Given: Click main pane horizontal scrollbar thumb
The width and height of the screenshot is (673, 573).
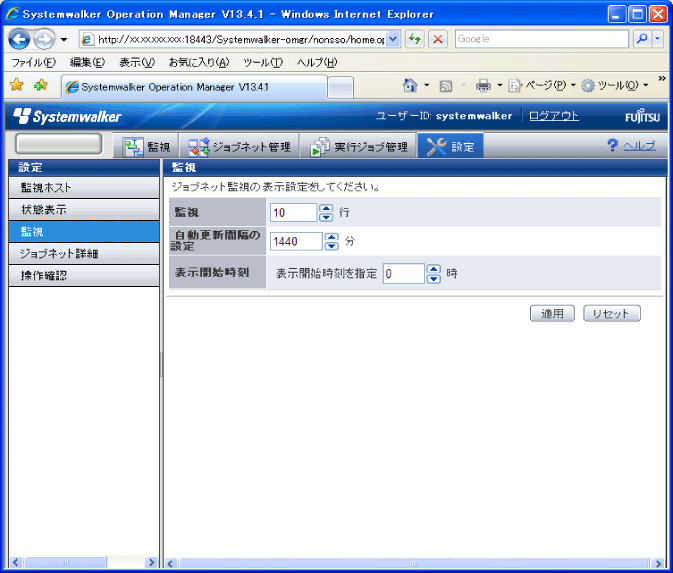Looking at the screenshot, I should [x=414, y=563].
